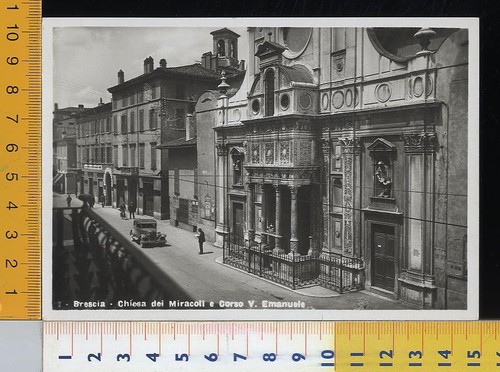Click the number 6 on the vertical yellow ruler
The image size is (500, 372).
[12, 148]
